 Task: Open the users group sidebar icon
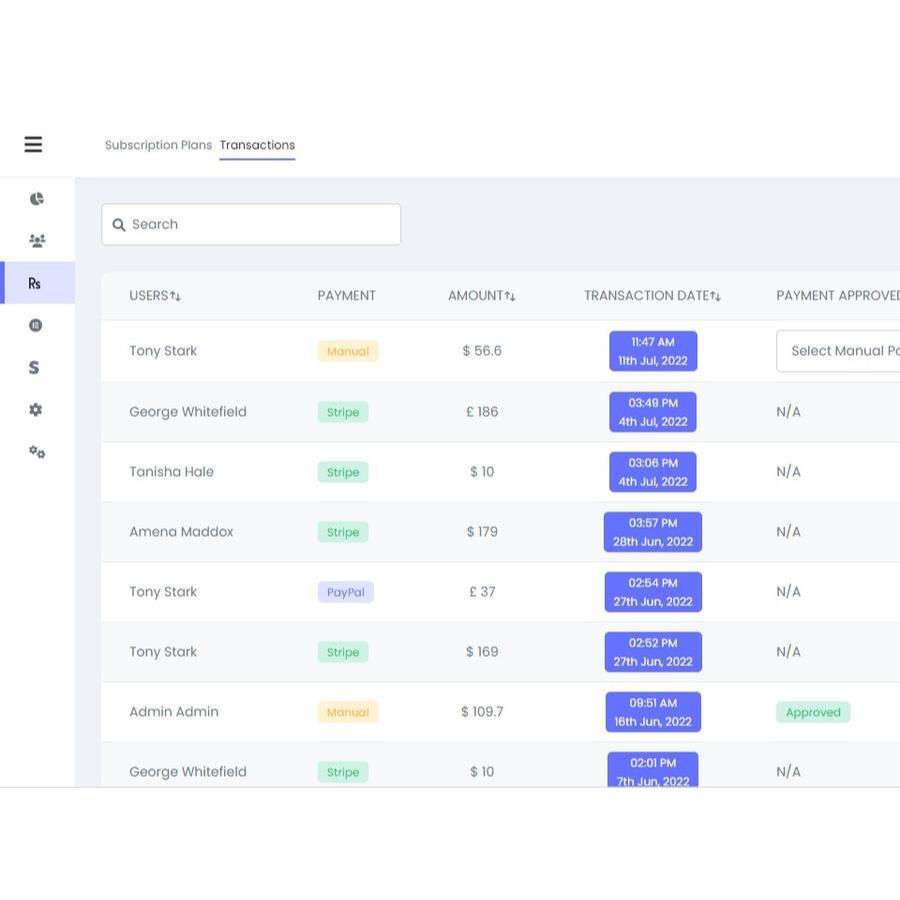click(37, 240)
